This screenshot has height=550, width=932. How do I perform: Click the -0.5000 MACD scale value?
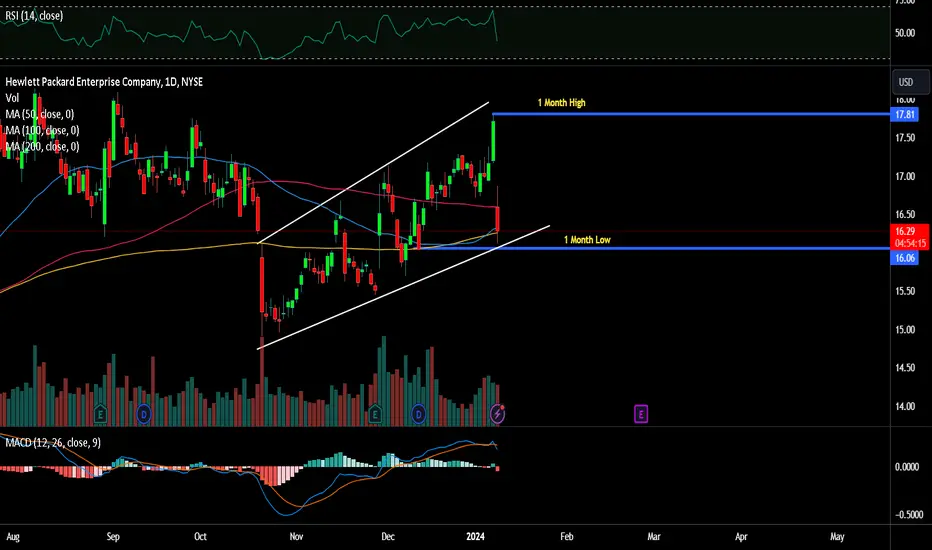[x=909, y=515]
